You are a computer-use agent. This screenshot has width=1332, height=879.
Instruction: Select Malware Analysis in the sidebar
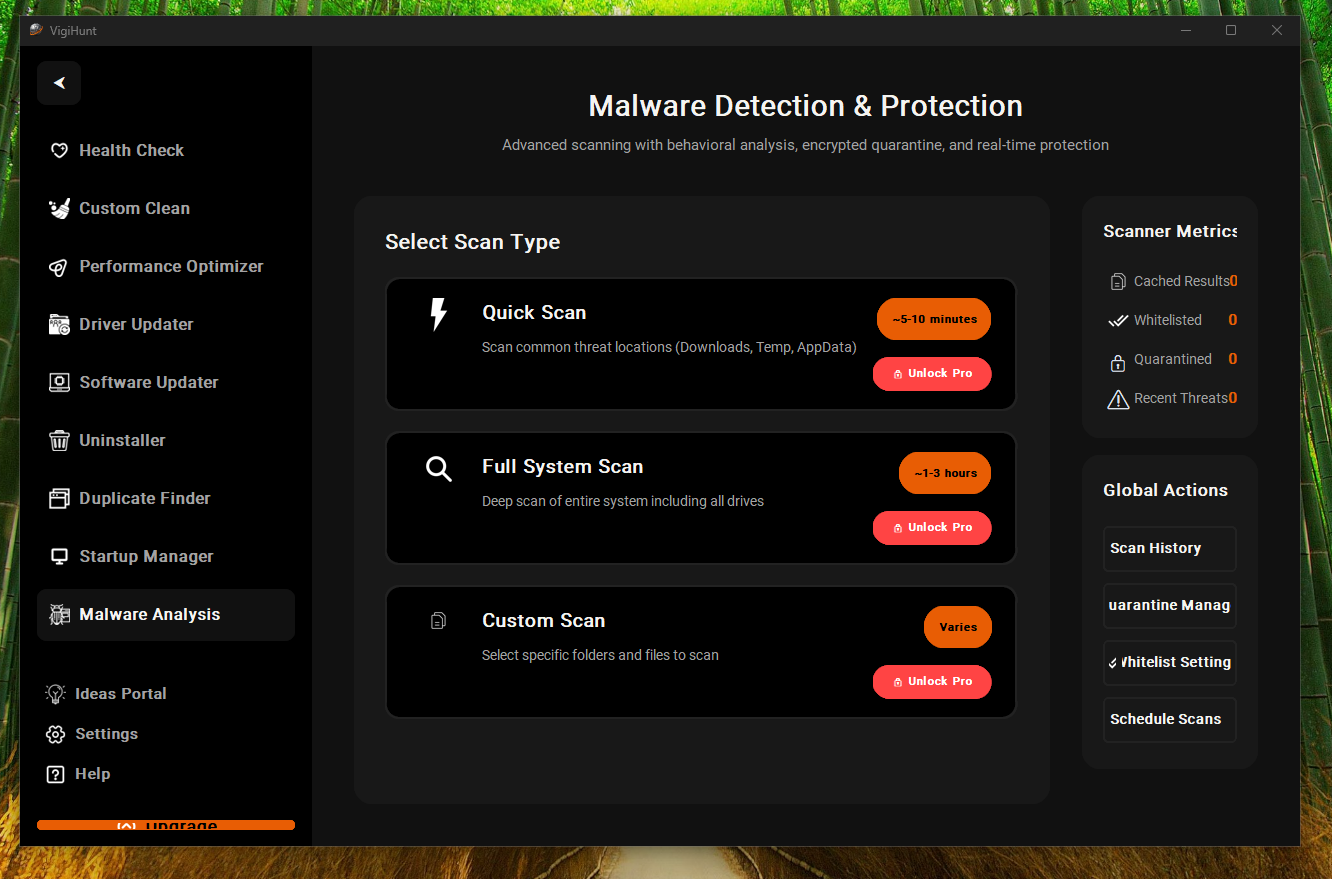[x=166, y=615]
